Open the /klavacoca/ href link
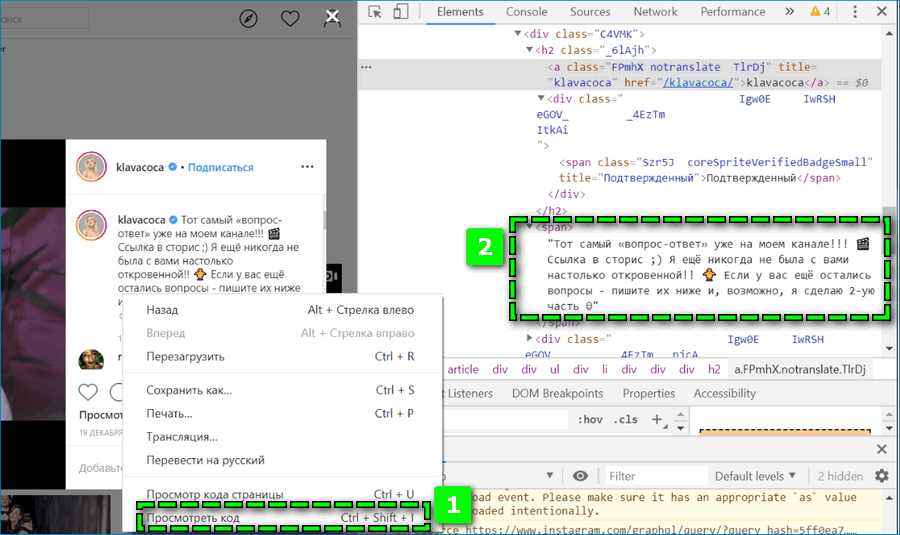 pyautogui.click(x=695, y=83)
